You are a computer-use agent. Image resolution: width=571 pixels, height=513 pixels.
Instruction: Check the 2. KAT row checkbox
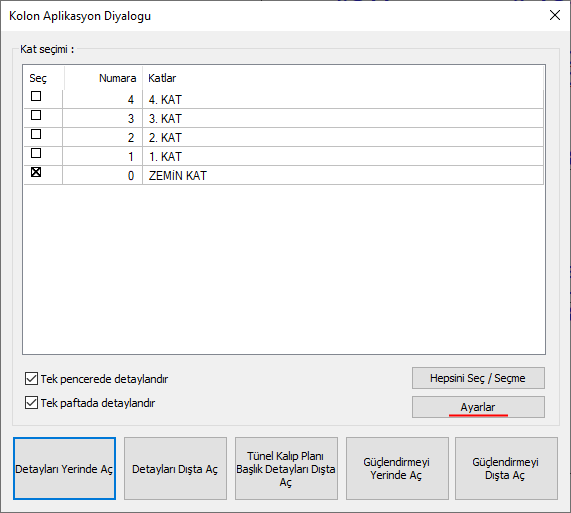pyautogui.click(x=36, y=134)
